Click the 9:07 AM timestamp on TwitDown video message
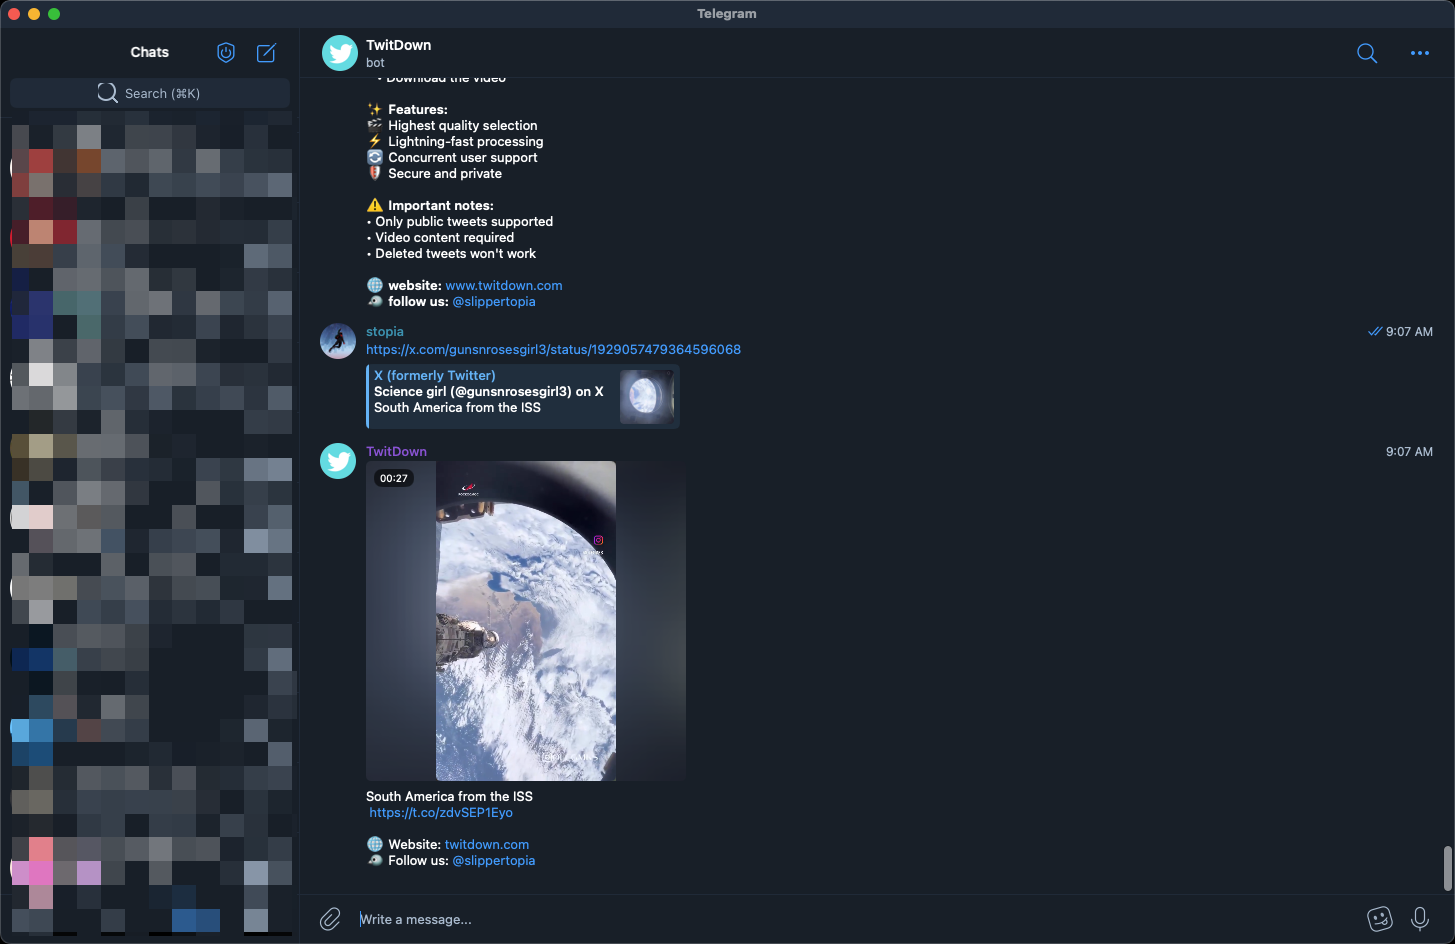The width and height of the screenshot is (1455, 944). coord(1409,452)
